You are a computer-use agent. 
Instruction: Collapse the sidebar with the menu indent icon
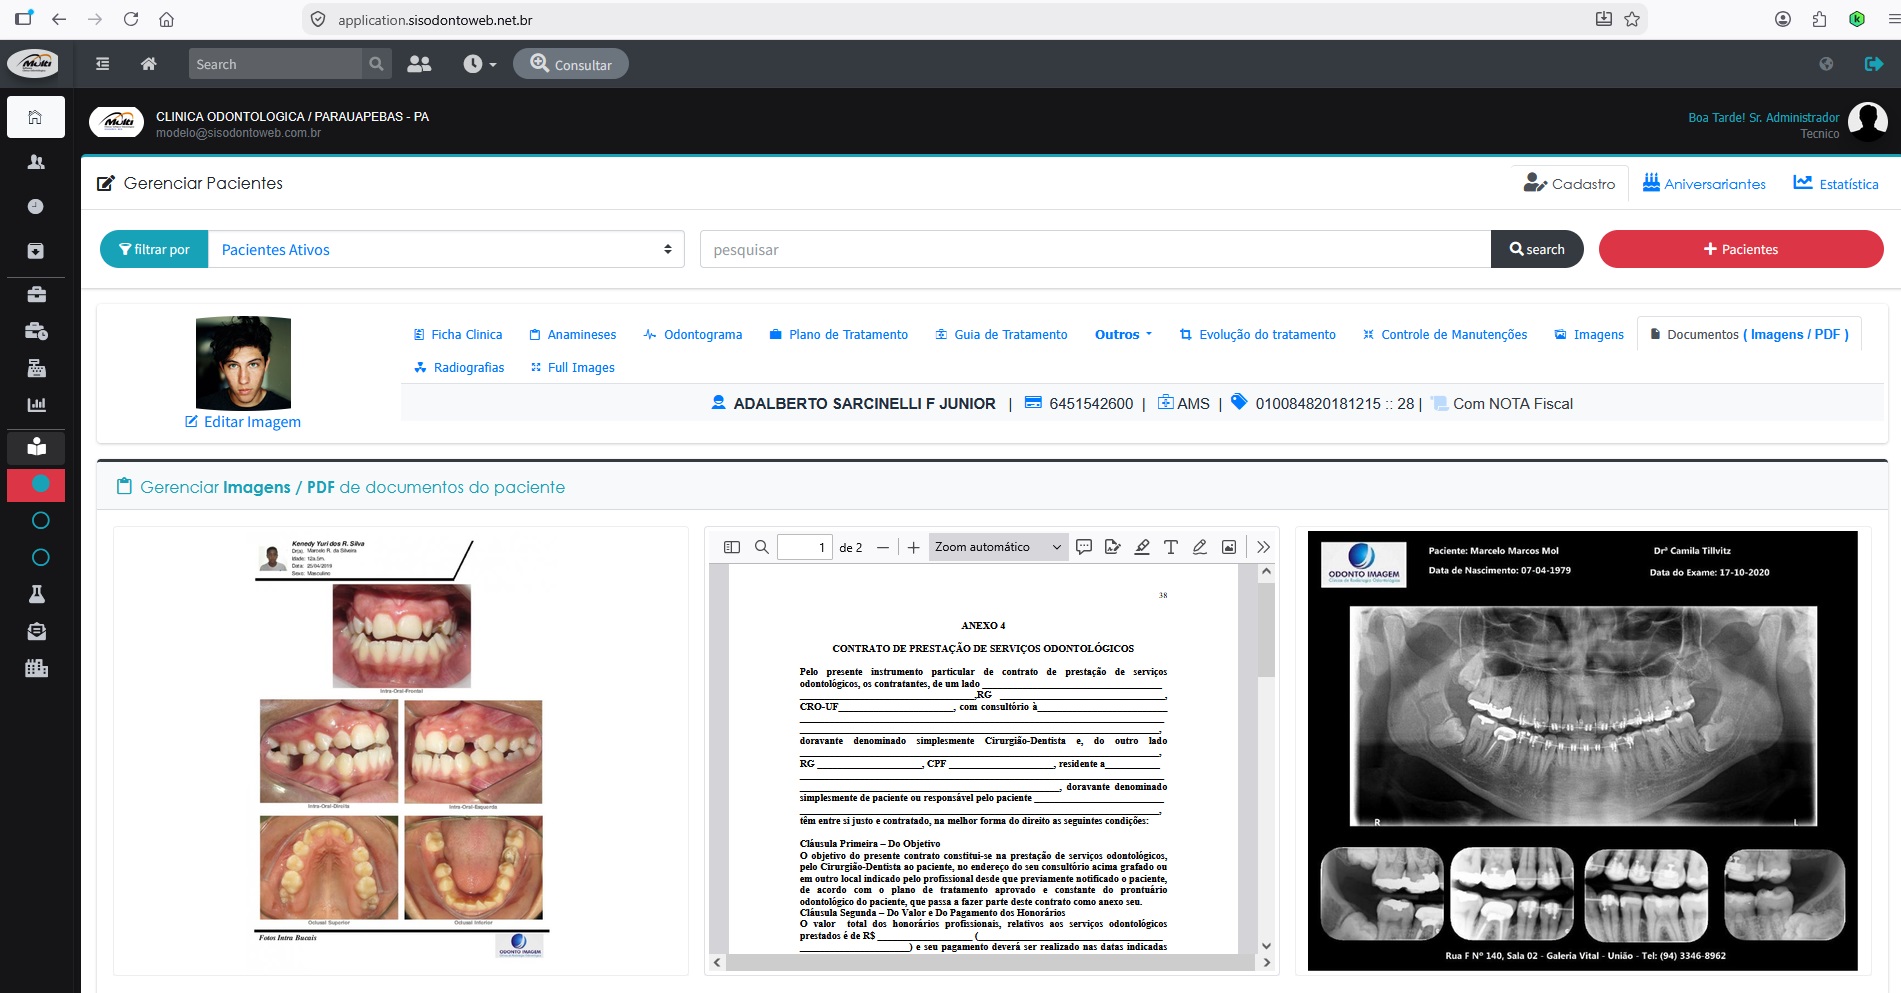pyautogui.click(x=102, y=64)
